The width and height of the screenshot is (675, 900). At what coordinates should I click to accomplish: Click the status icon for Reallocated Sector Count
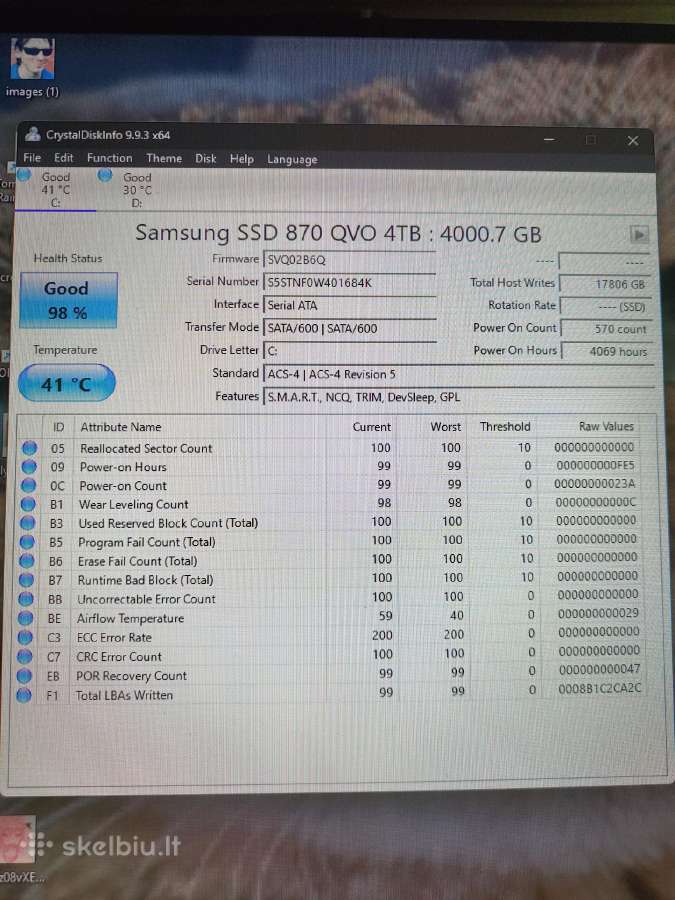coord(30,448)
